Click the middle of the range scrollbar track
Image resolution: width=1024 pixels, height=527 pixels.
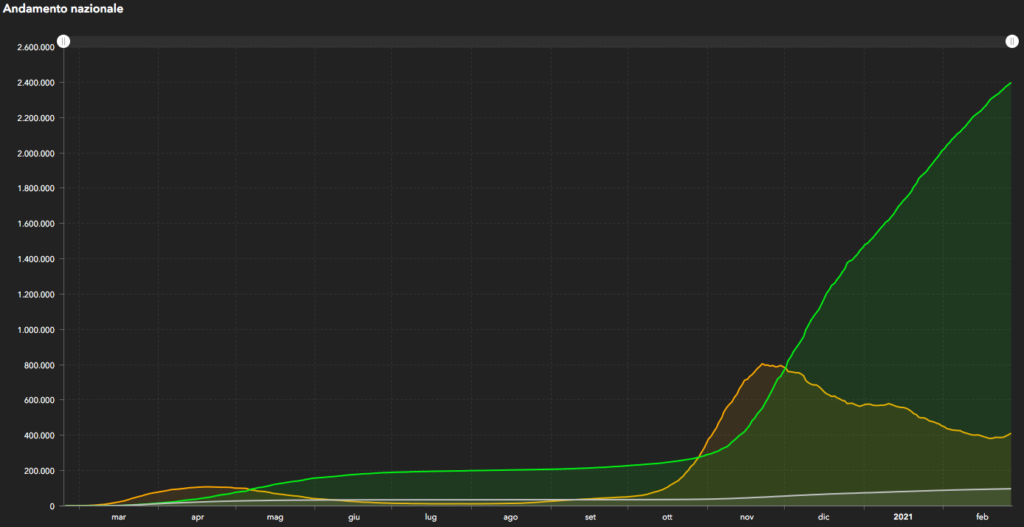pyautogui.click(x=537, y=41)
